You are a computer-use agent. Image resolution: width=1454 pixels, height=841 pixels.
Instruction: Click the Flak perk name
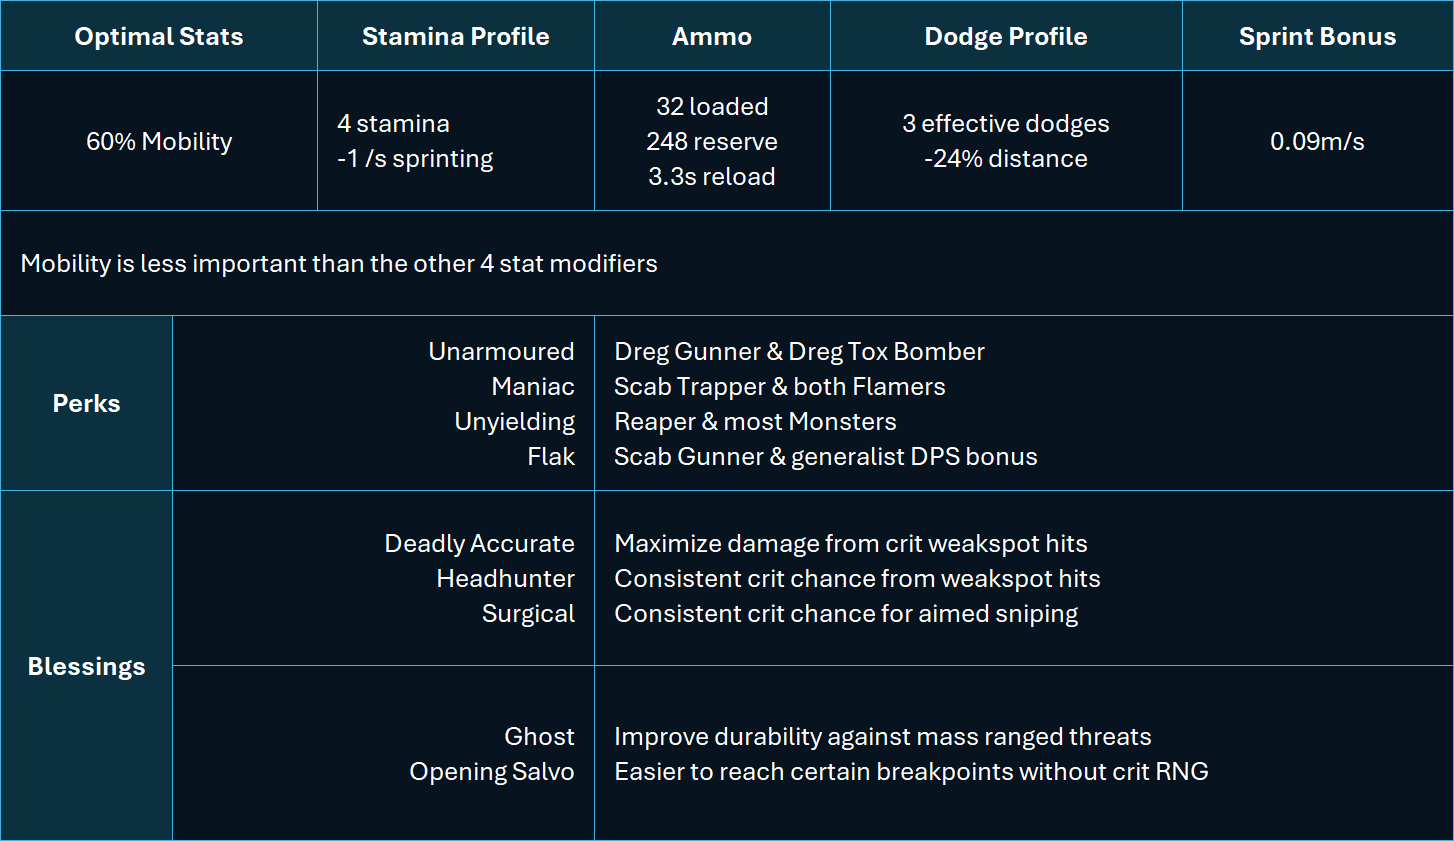[x=551, y=456]
